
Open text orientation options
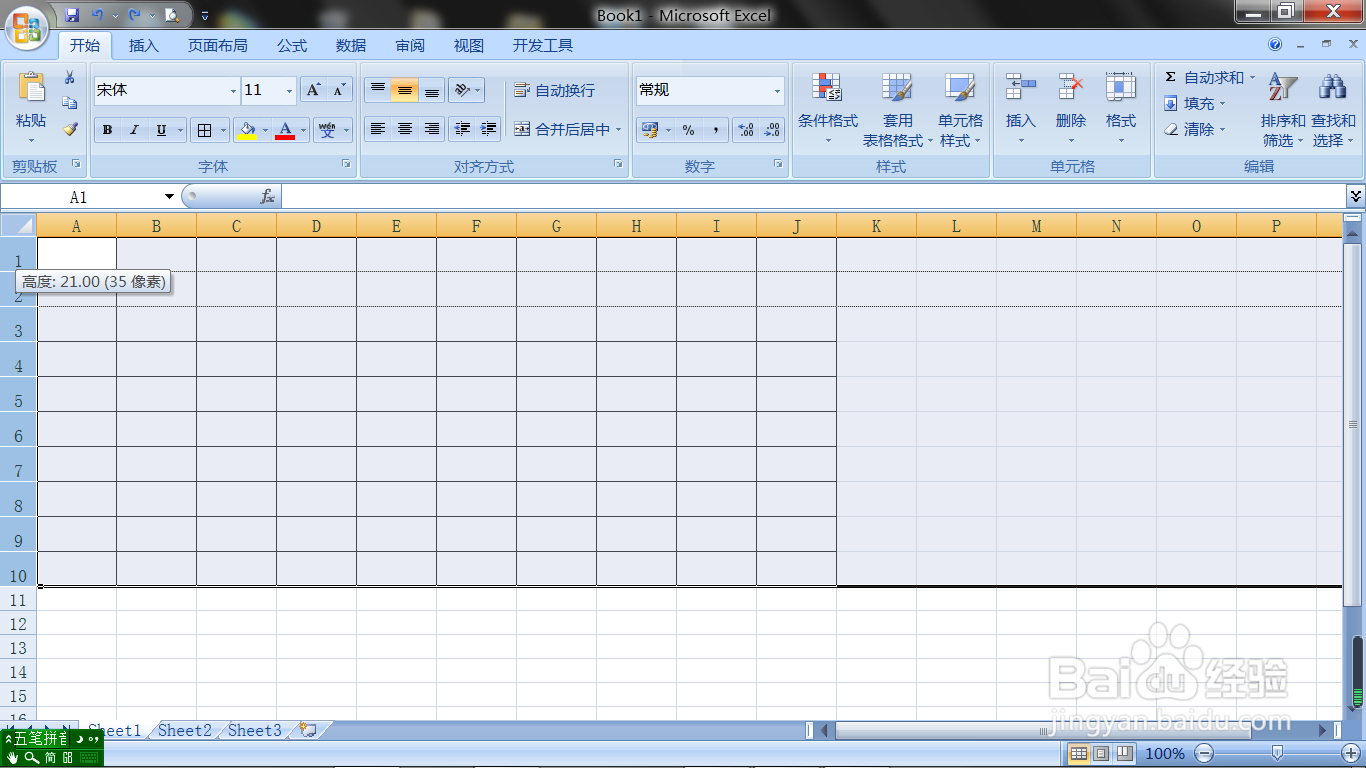tap(466, 90)
